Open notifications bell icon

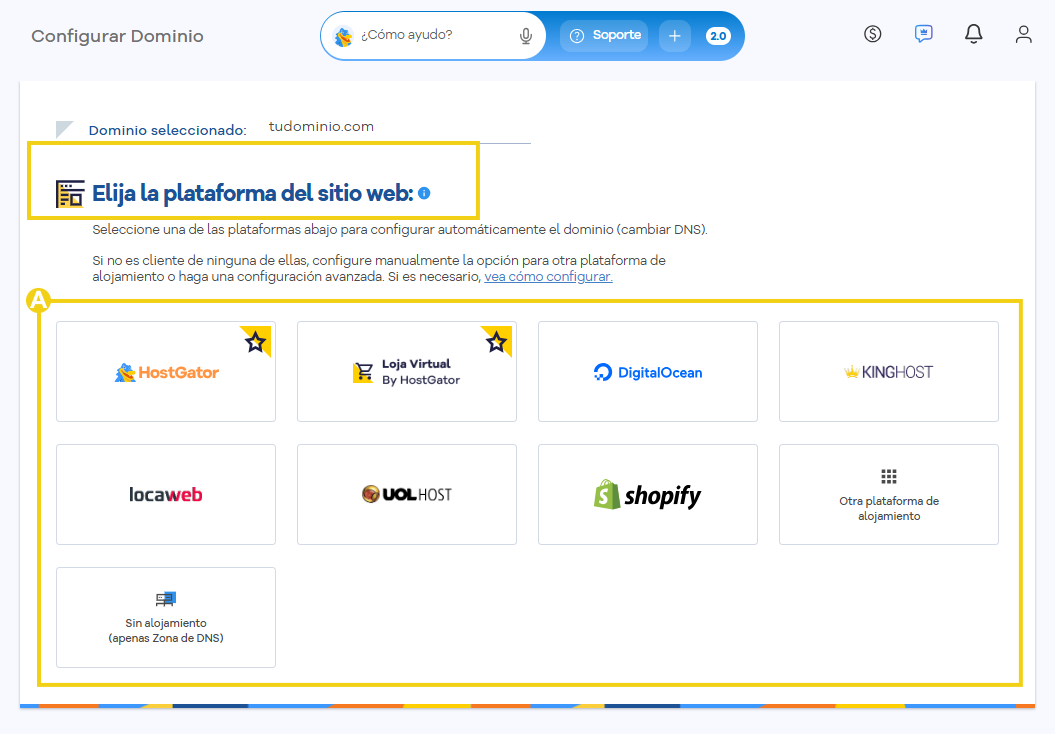pos(974,34)
